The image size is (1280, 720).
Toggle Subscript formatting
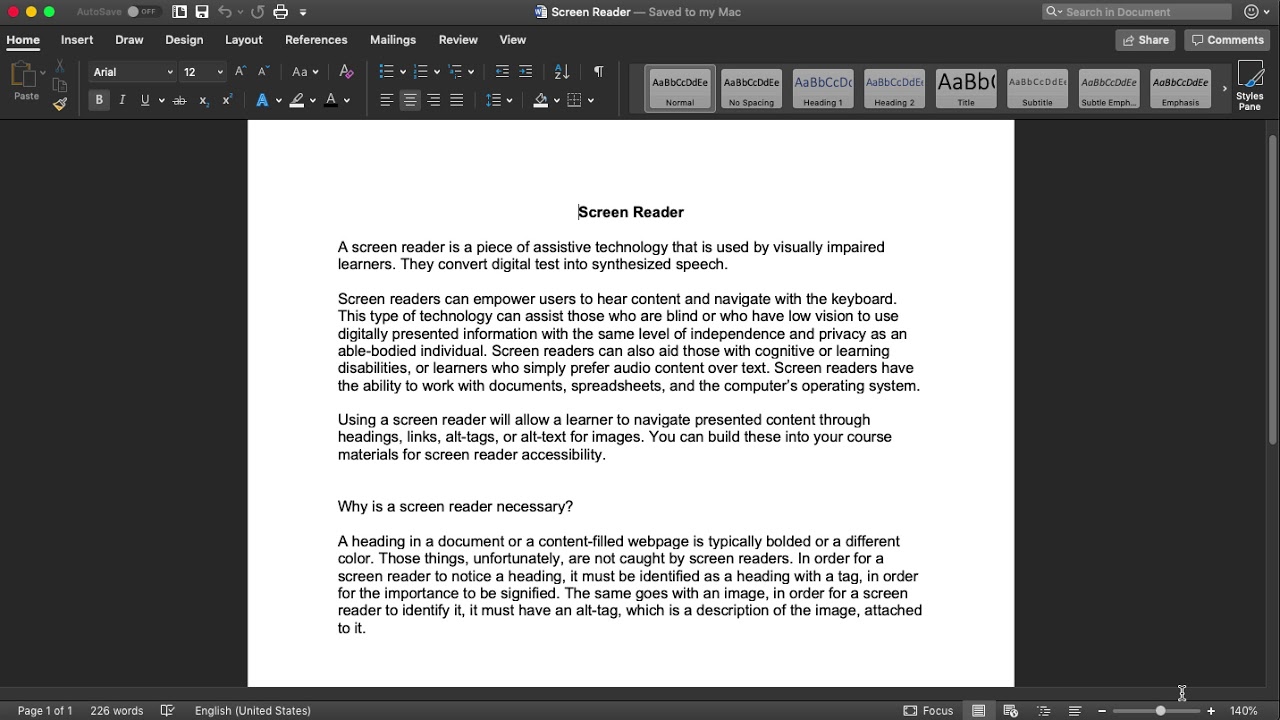click(x=204, y=100)
